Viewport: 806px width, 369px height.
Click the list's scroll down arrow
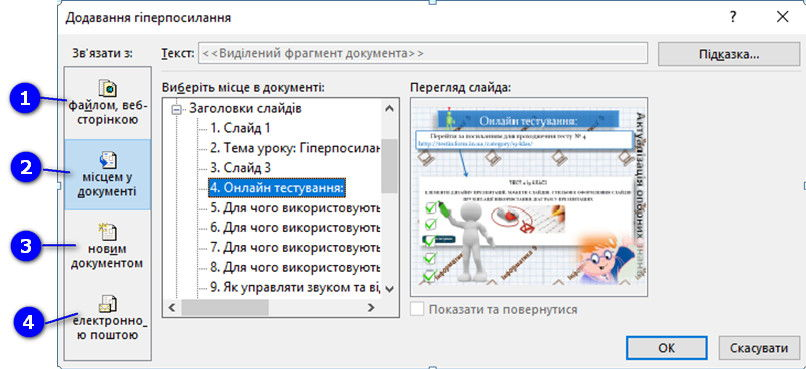coord(389,289)
